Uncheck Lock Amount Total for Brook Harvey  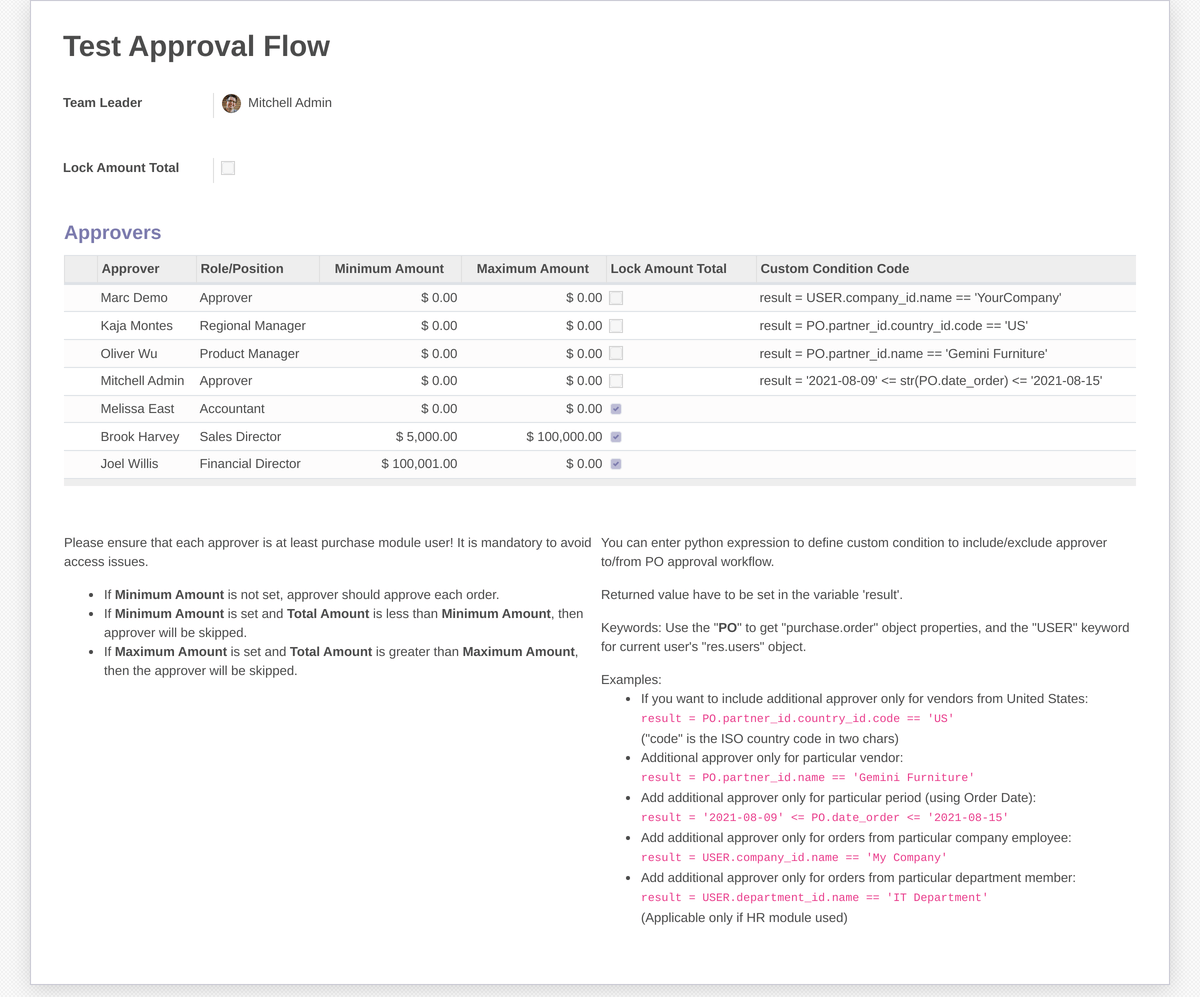[x=615, y=436]
